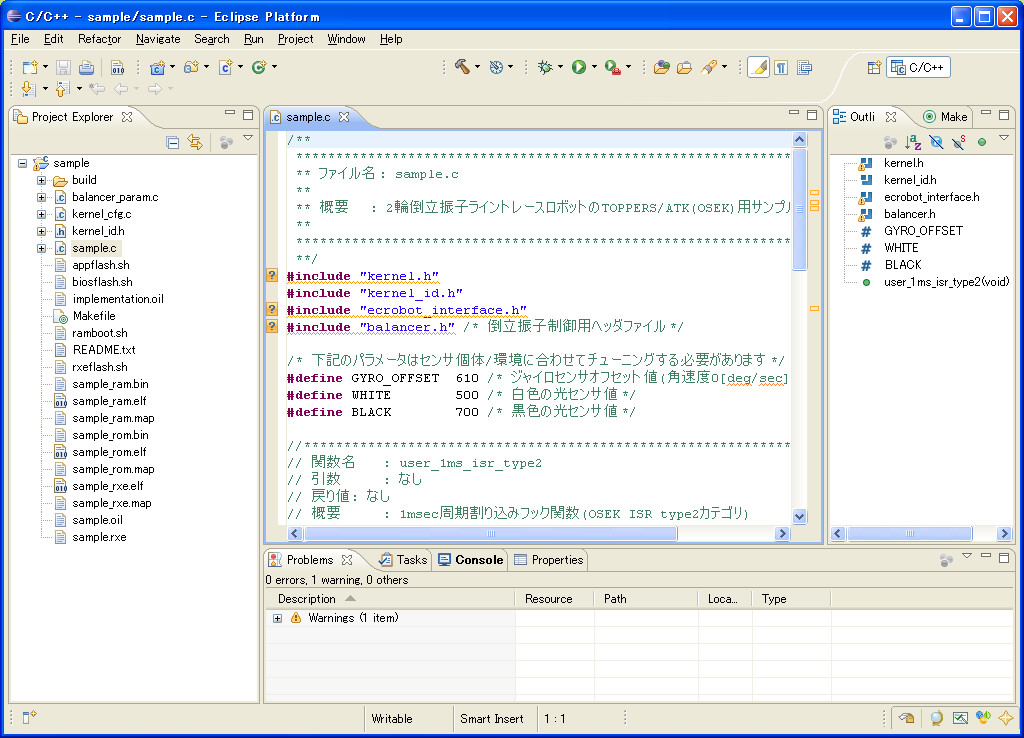Click editor vertical scrollbar down arrow

point(799,517)
